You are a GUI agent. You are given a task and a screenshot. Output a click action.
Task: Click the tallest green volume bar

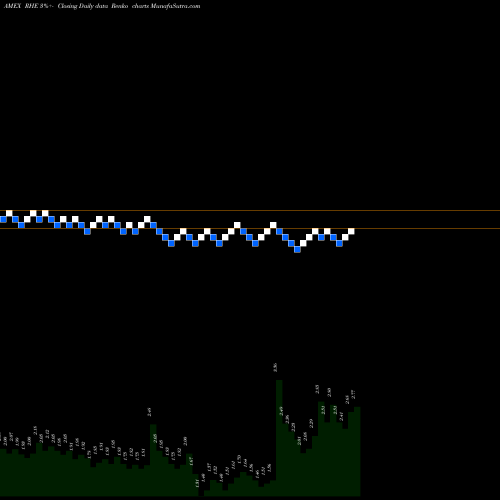point(279,438)
